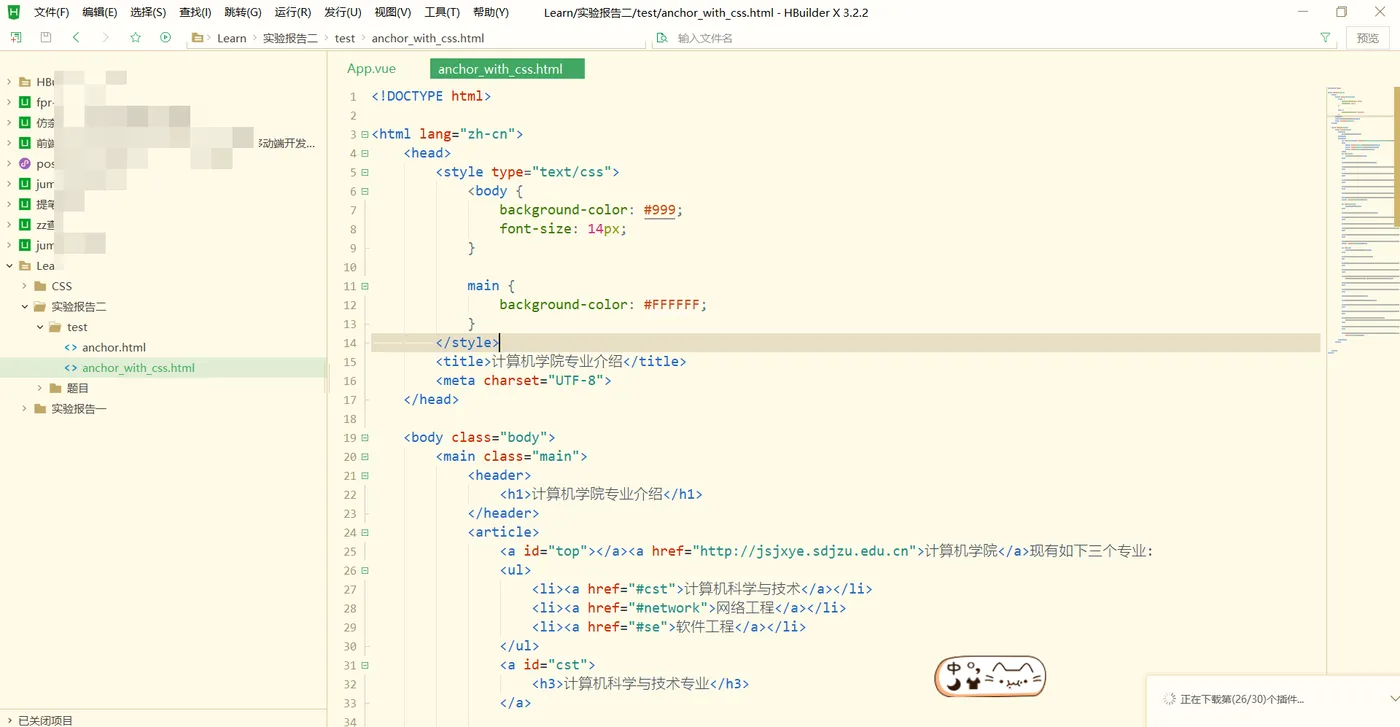1400x727 pixels.
Task: Open anchor.html in the project tree
Action: pyautogui.click(x=114, y=347)
